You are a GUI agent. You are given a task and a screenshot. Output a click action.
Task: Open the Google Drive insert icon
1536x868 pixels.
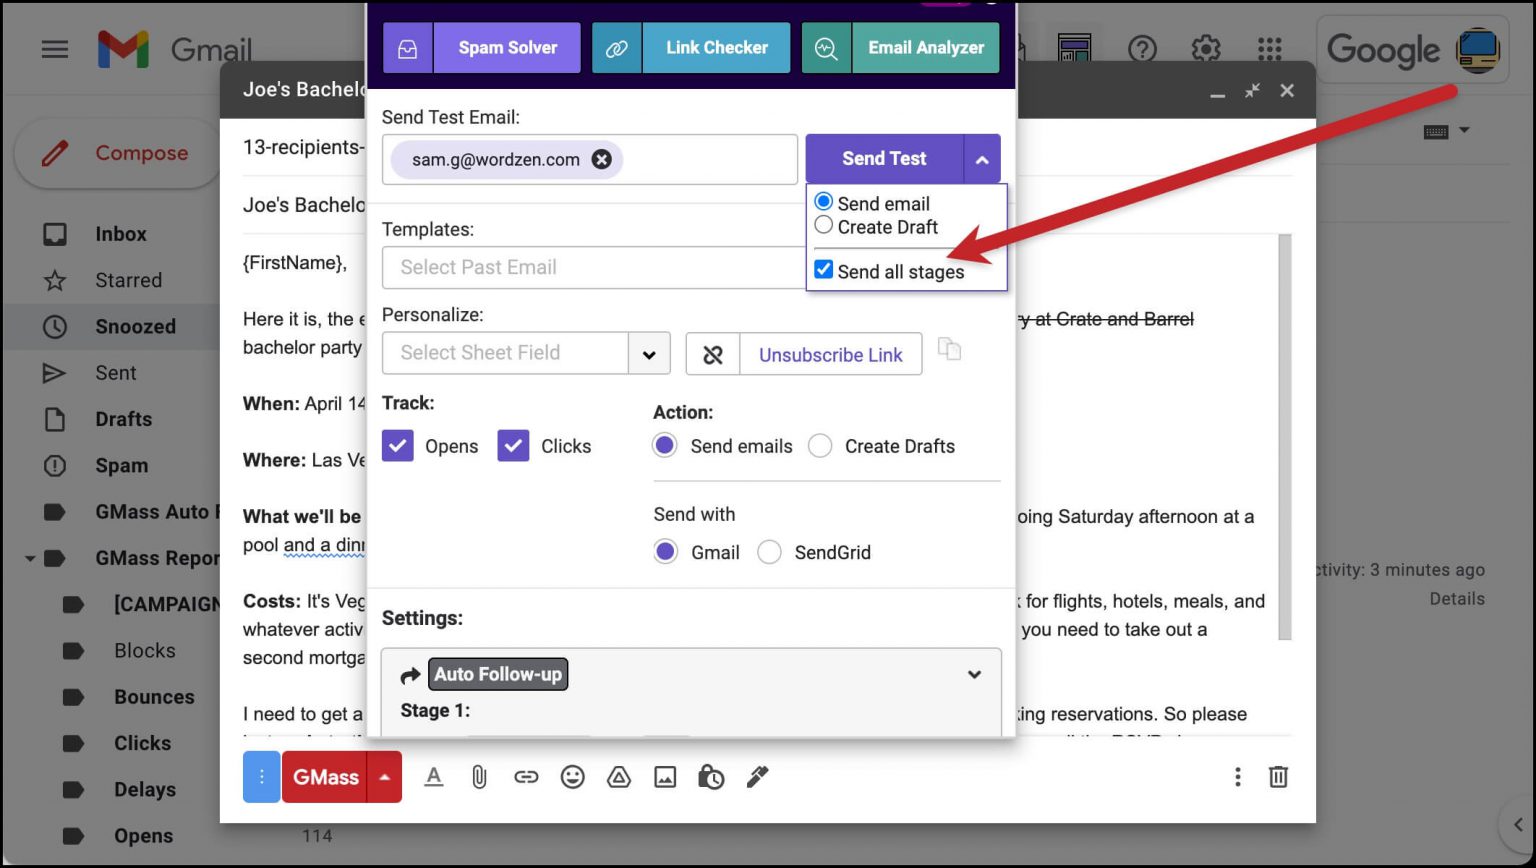click(x=619, y=777)
